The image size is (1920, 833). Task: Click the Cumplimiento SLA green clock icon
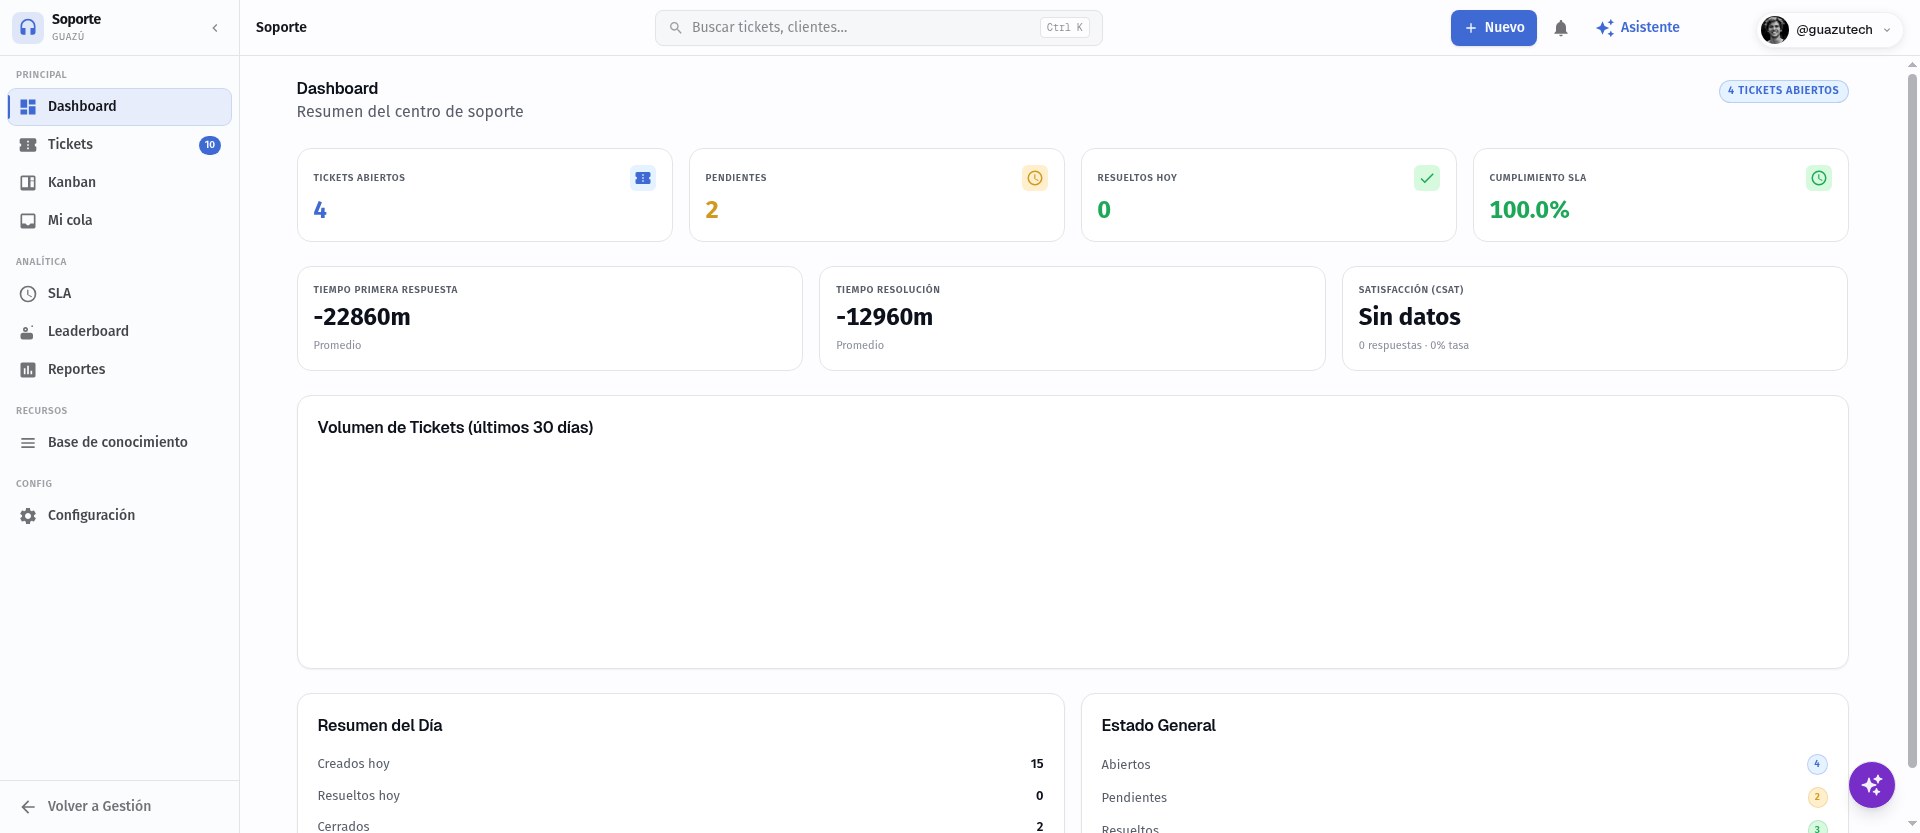click(x=1819, y=178)
